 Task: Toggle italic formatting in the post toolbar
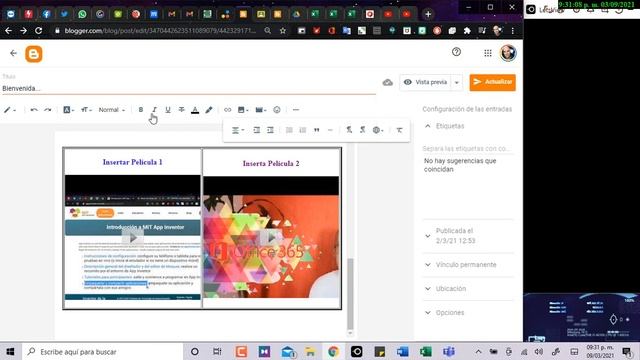pos(154,110)
